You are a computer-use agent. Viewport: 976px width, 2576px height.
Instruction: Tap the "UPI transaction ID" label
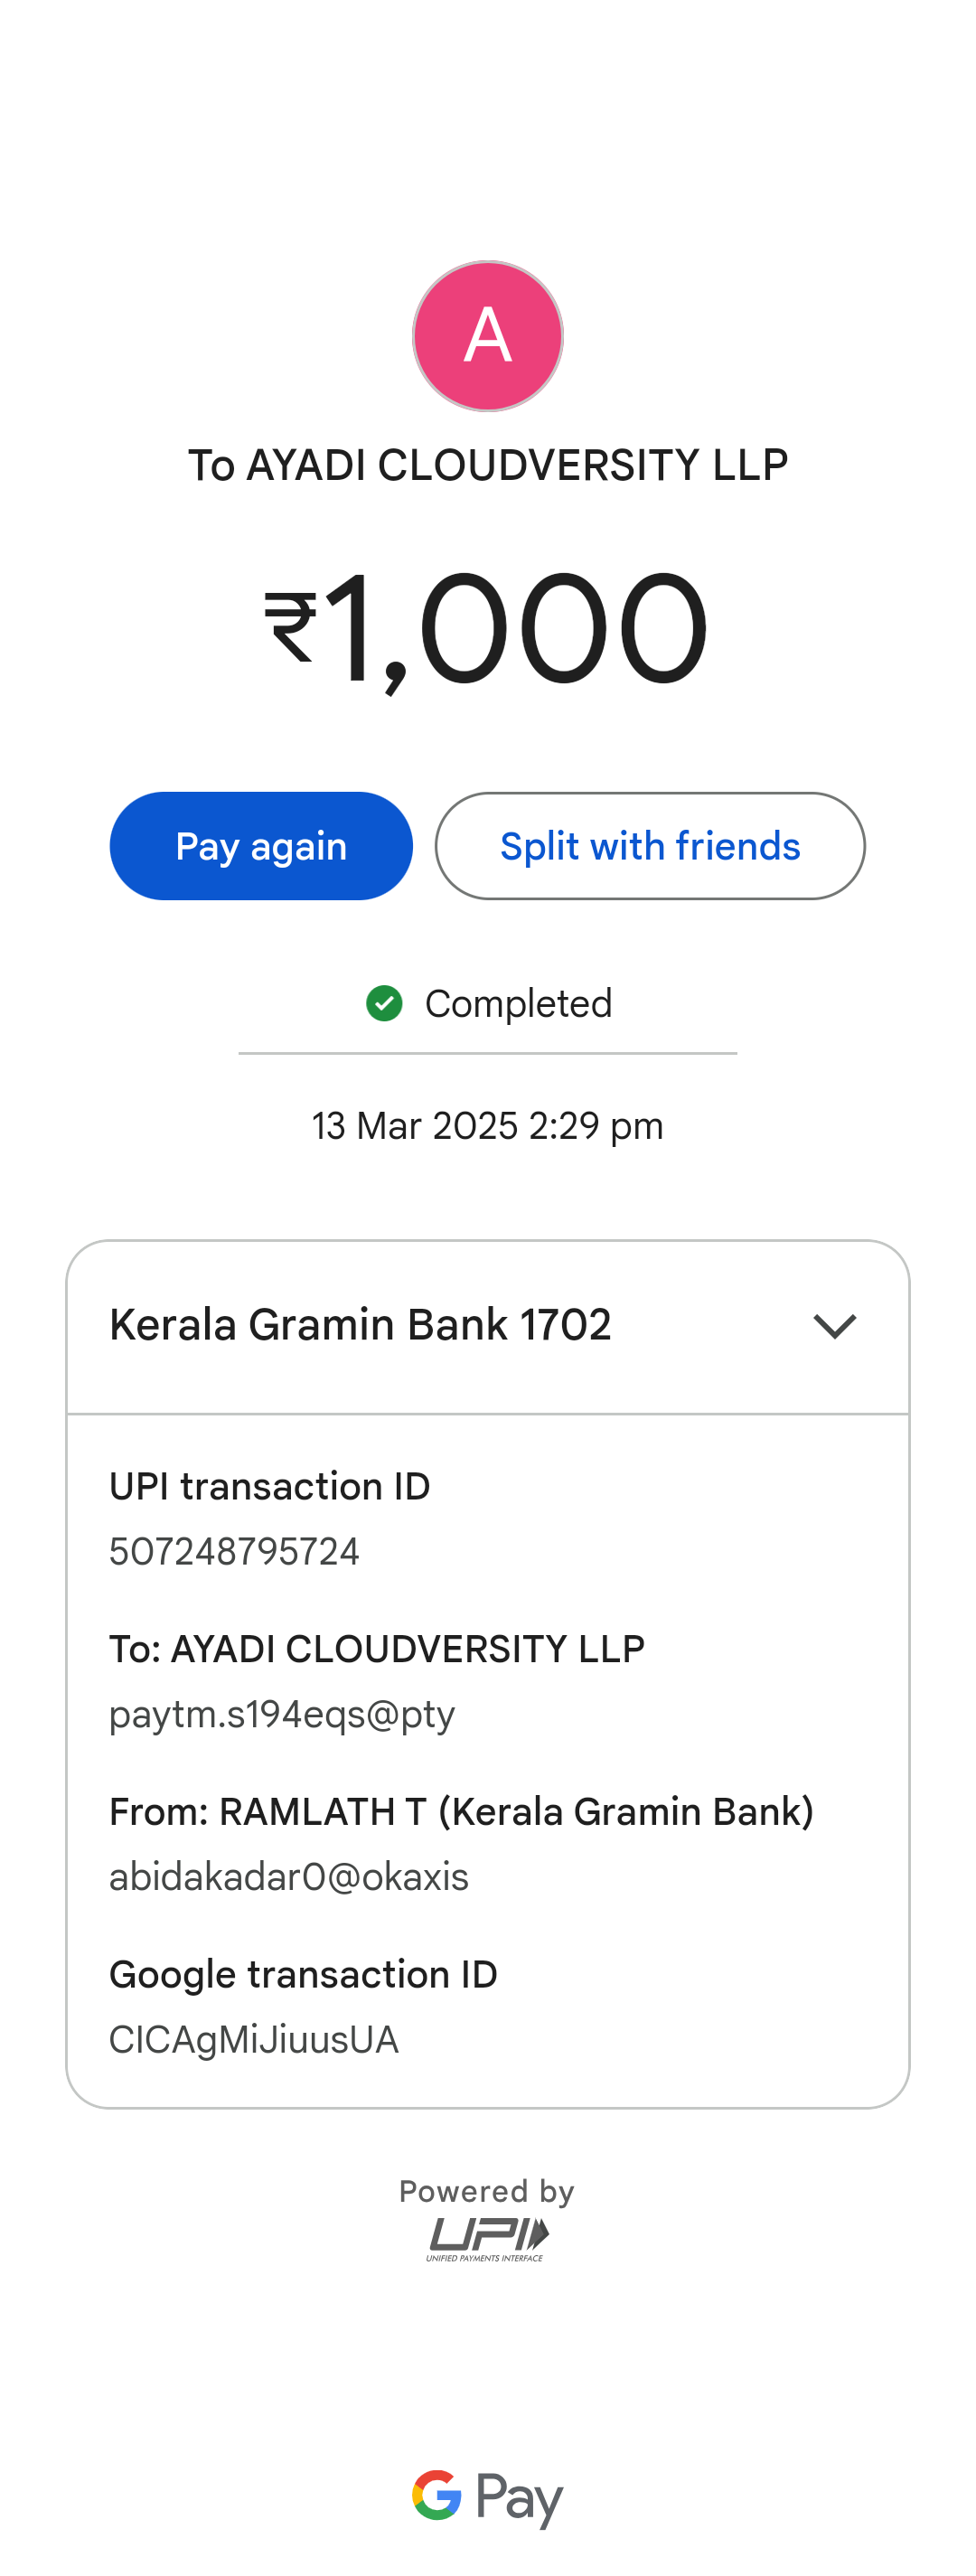tap(270, 1486)
